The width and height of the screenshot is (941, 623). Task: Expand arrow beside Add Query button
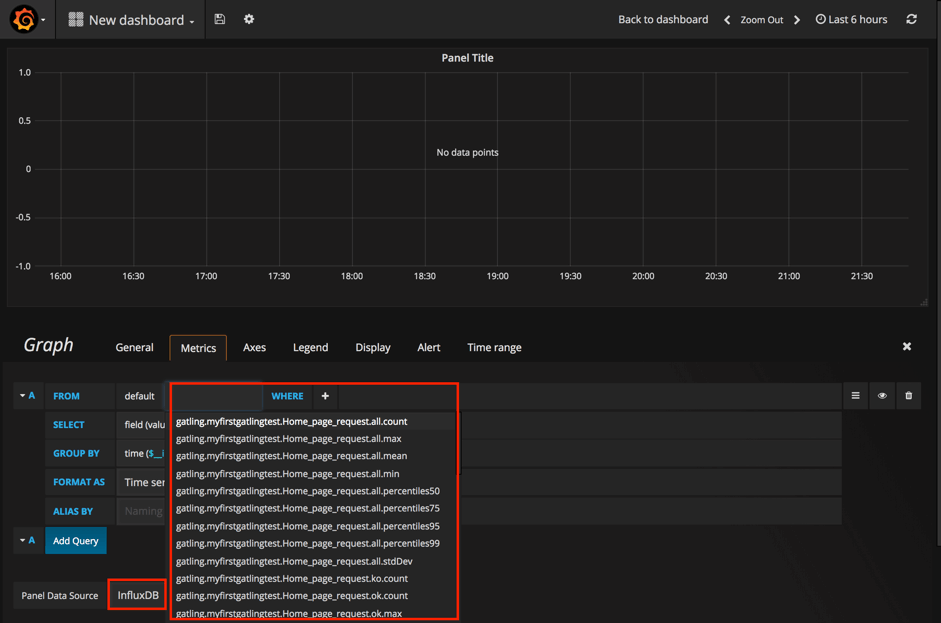point(22,540)
